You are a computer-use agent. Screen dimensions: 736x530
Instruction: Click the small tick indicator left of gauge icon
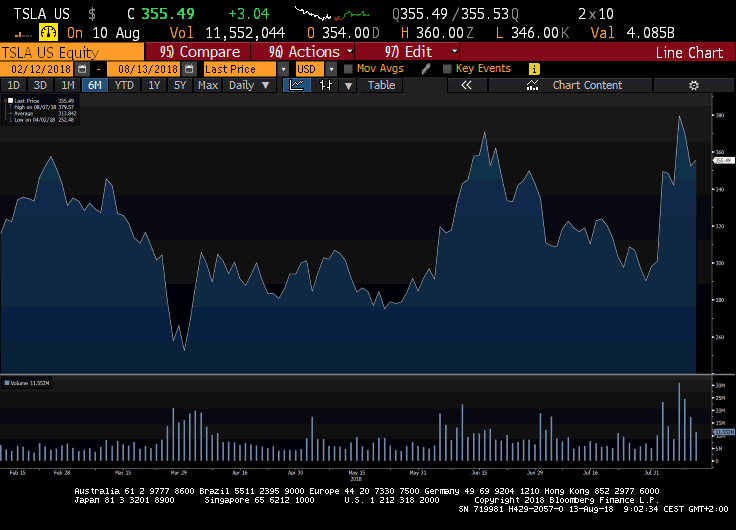coord(23,34)
